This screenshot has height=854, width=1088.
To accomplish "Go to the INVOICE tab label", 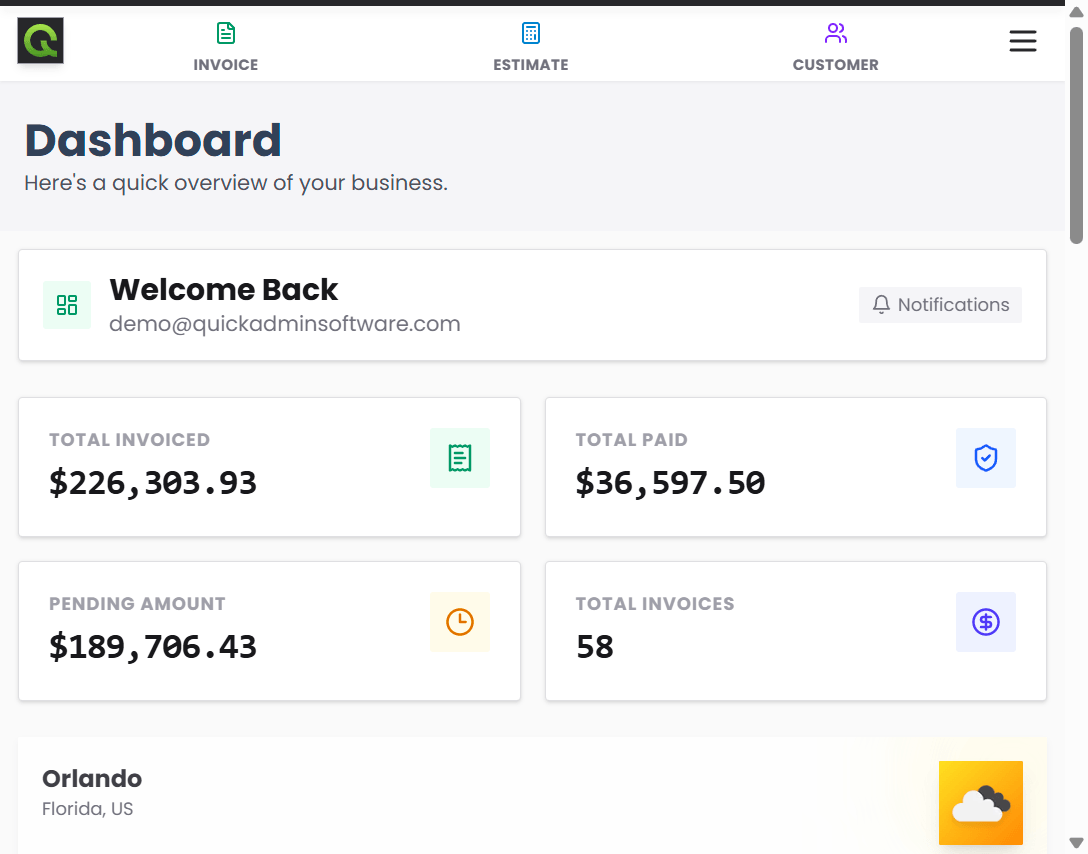I will point(226,65).
